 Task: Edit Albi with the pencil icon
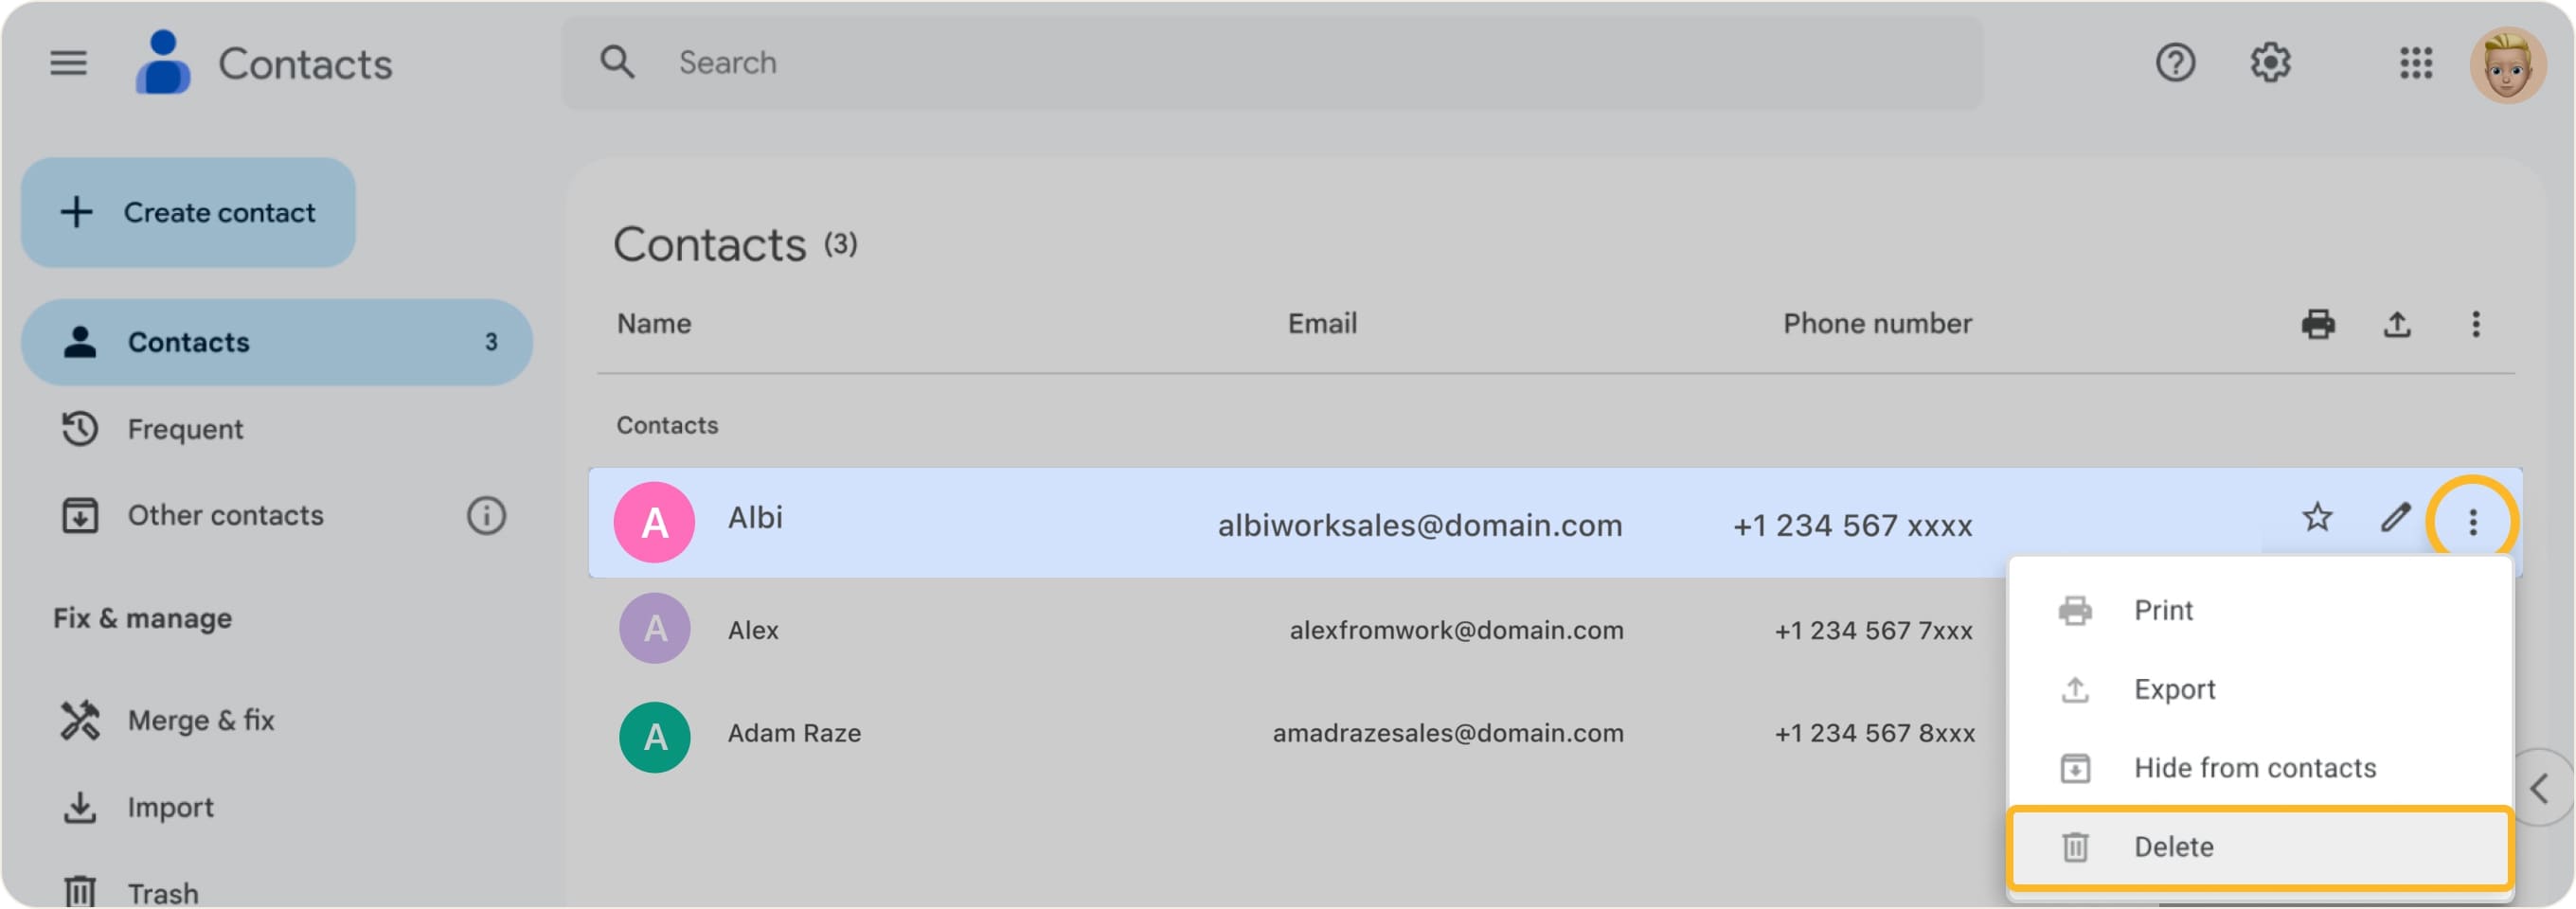click(x=2394, y=518)
